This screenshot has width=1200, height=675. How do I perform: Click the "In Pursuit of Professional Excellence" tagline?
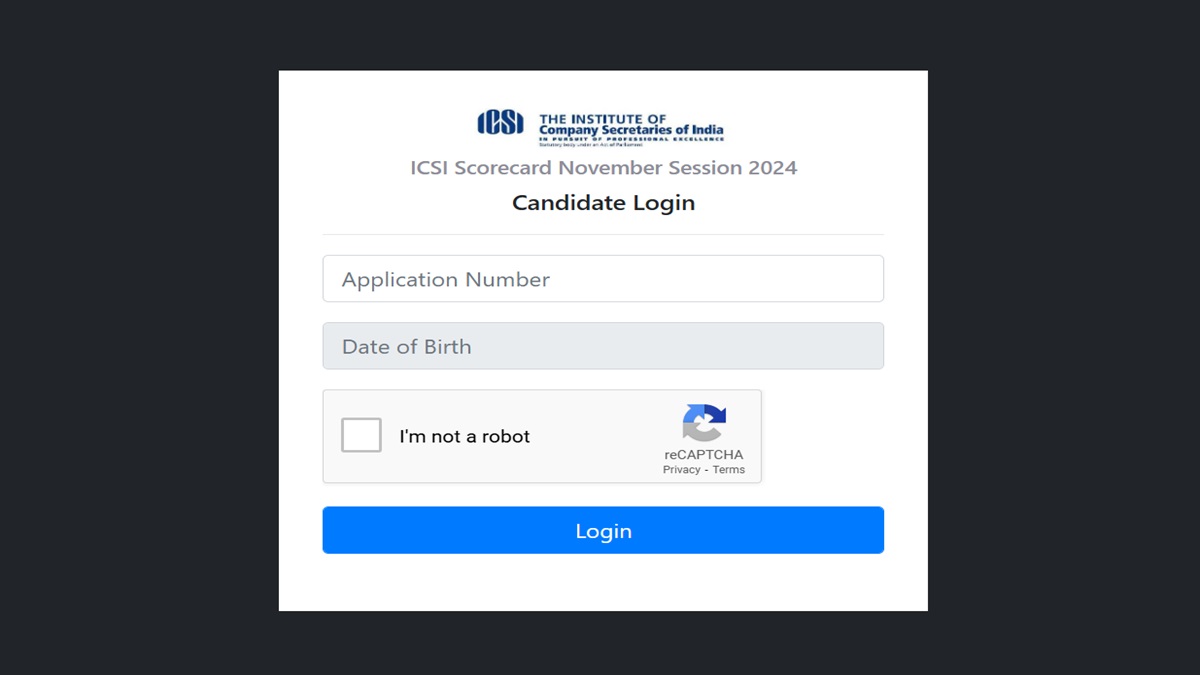(x=630, y=139)
